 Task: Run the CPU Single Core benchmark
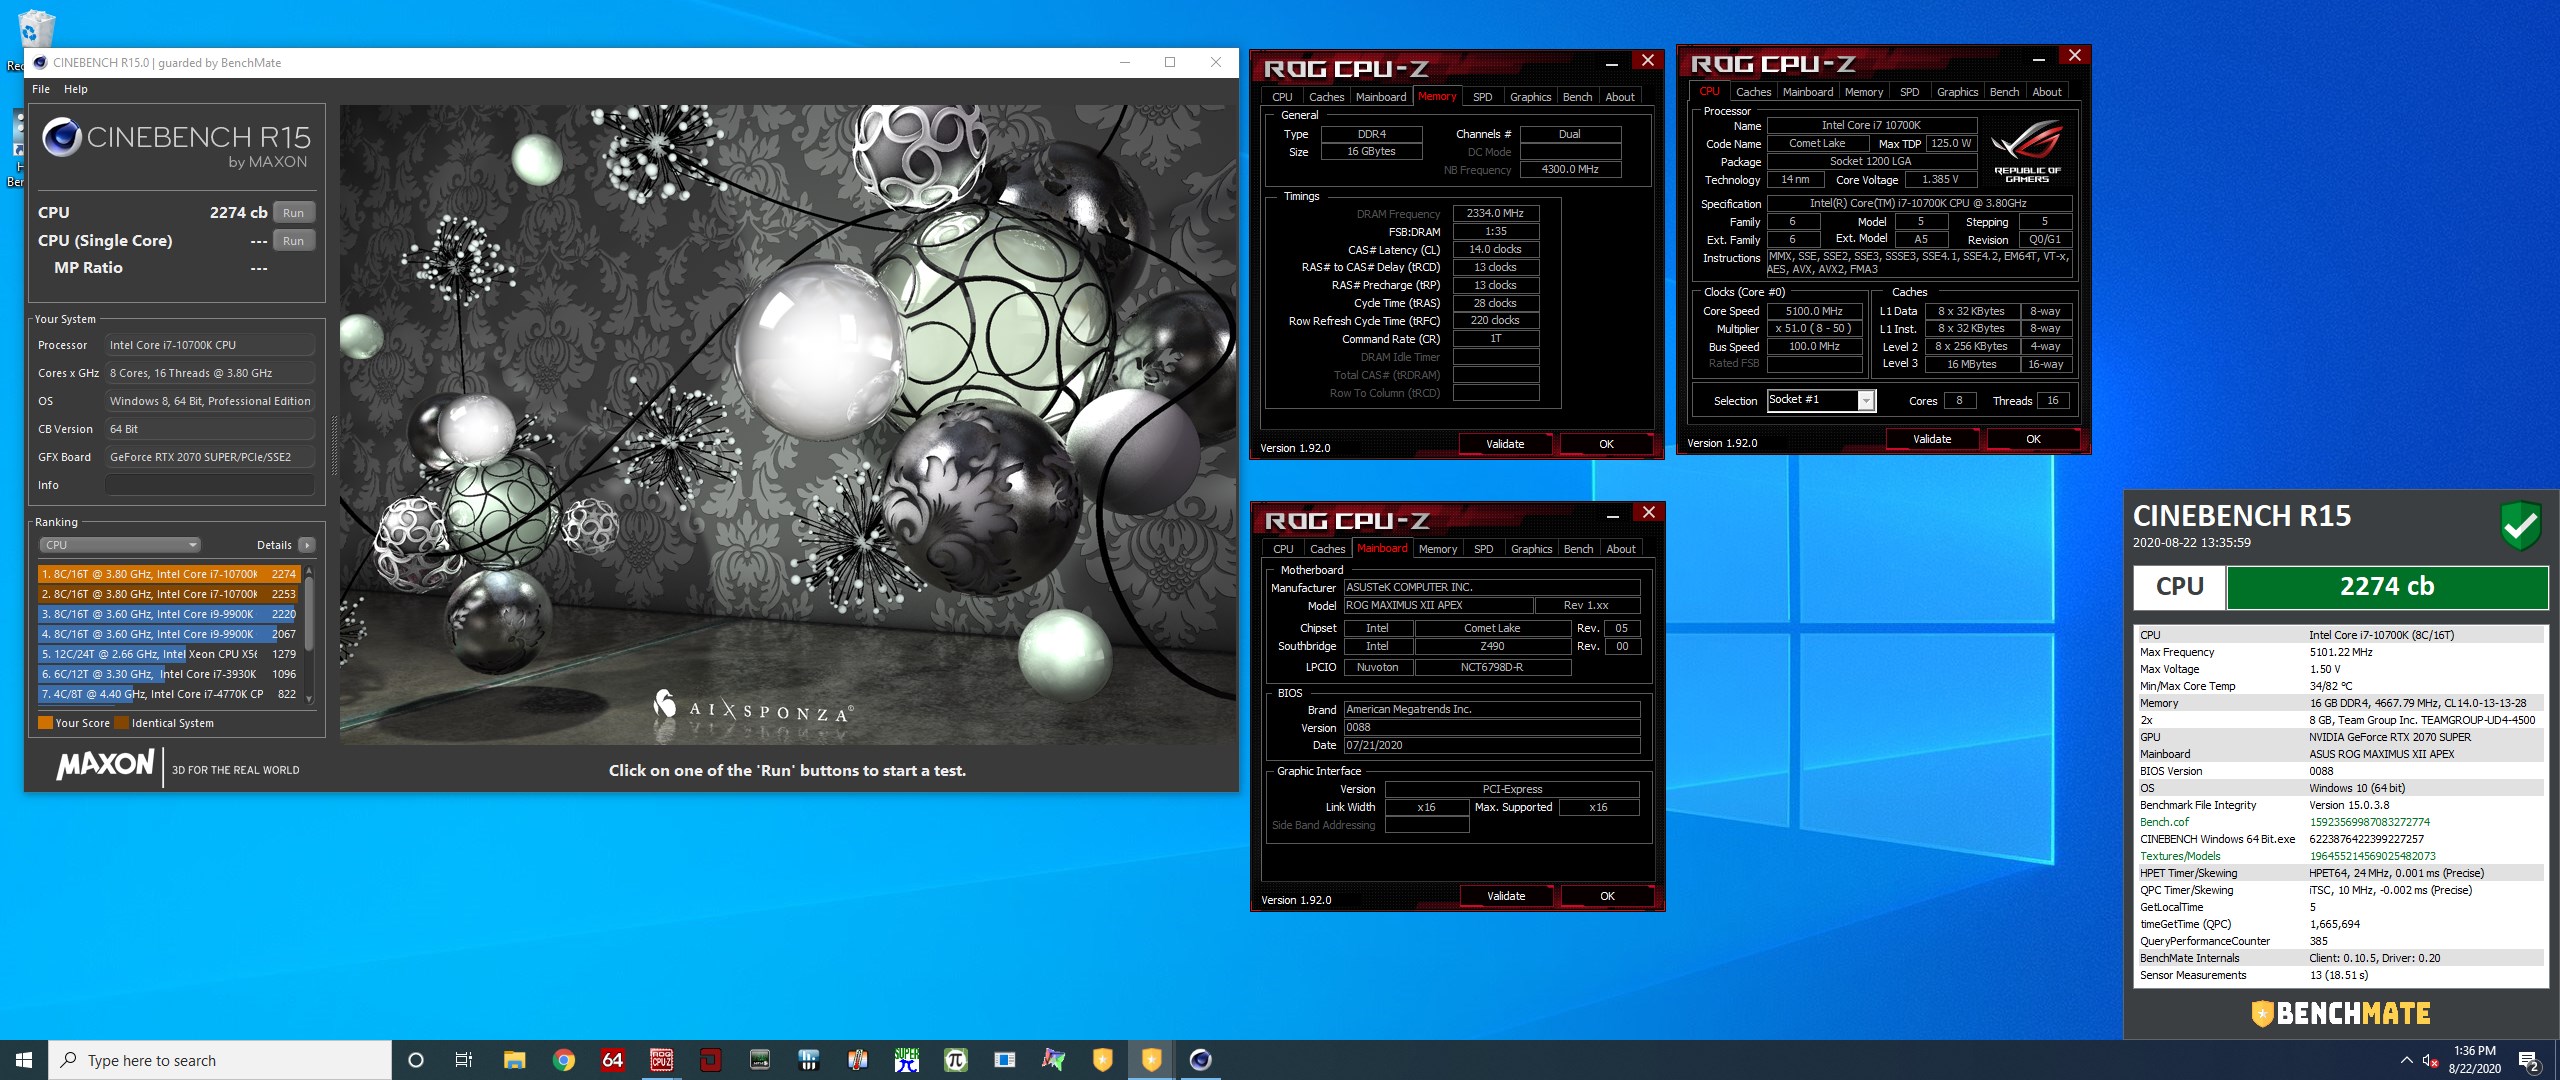[293, 240]
